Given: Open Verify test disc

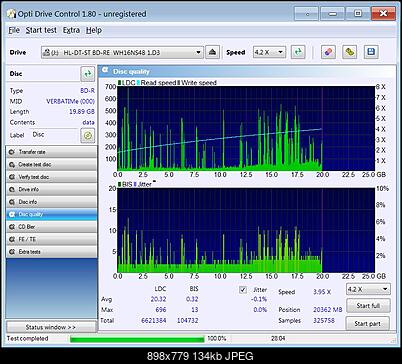Looking at the screenshot, I should (x=52, y=177).
